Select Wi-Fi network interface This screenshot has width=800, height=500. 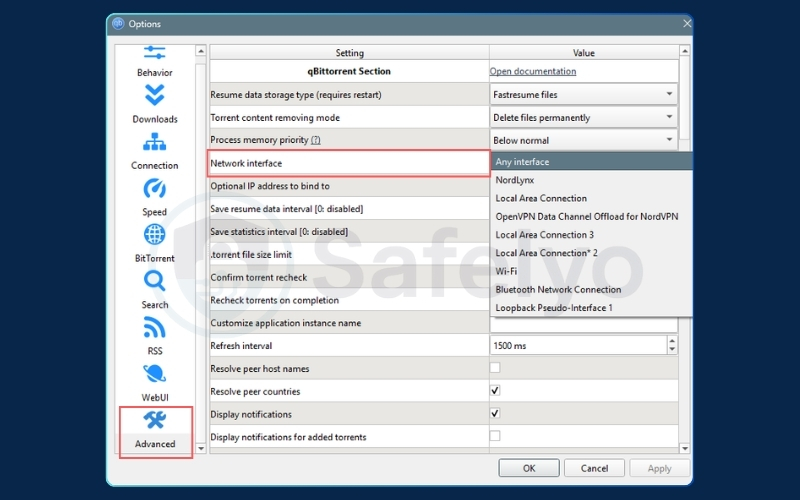pos(591,271)
